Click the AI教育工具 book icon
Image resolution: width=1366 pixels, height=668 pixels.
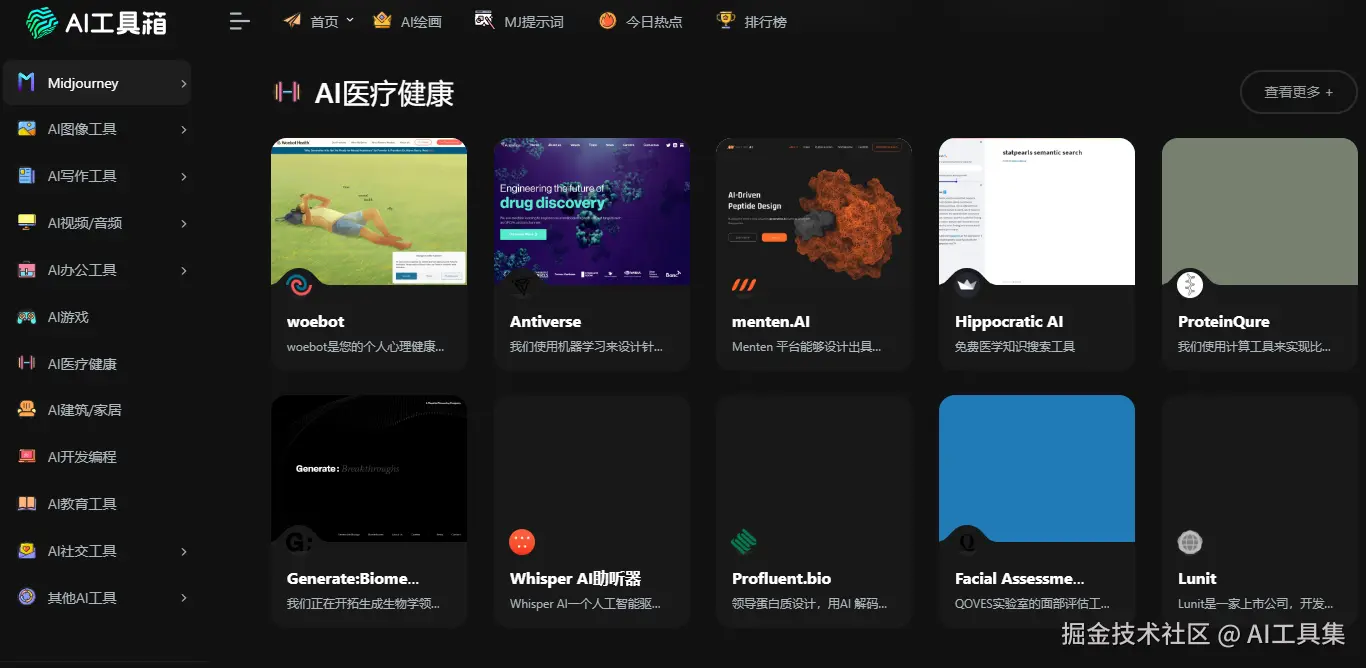click(27, 504)
